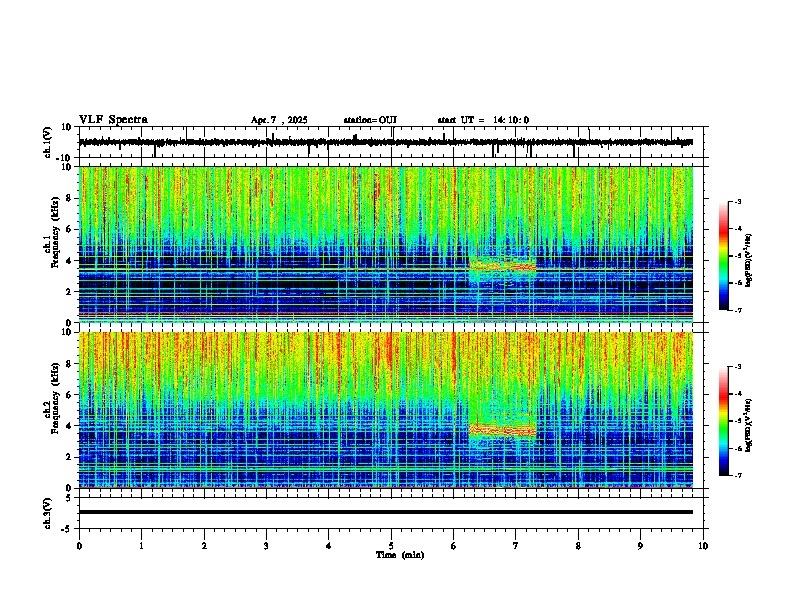792x612 pixels.
Task: Click the ch.1 colorbar "log(PSD)" unit label
Action: 748,260
